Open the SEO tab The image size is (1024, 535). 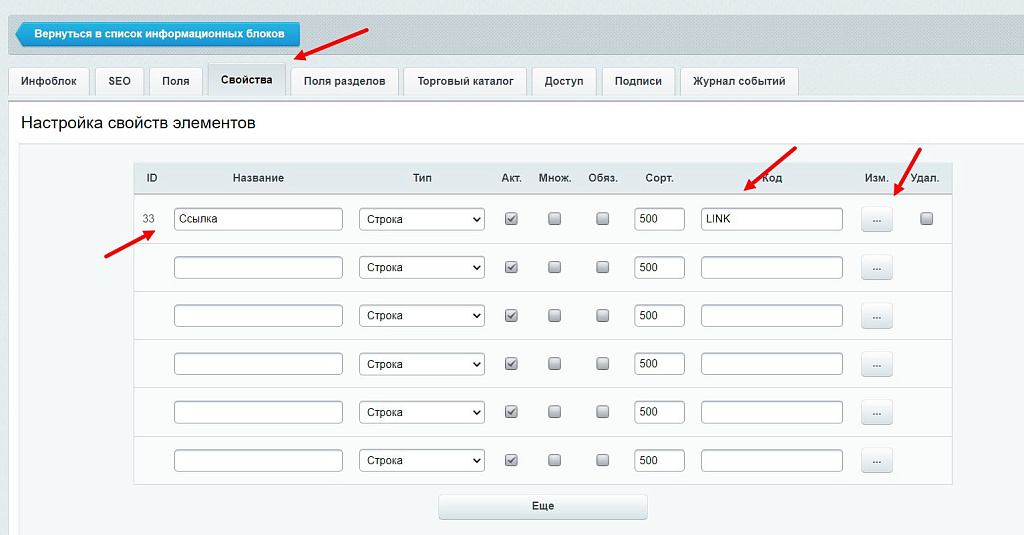pos(119,81)
